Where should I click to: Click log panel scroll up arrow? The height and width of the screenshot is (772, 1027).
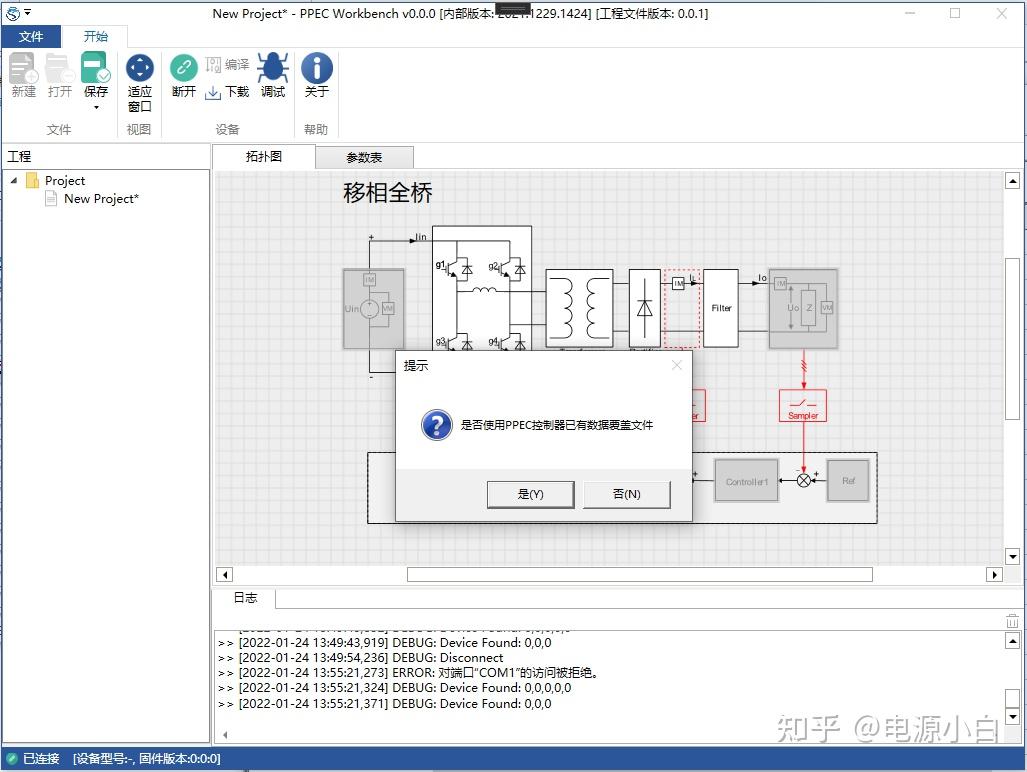tap(1012, 641)
